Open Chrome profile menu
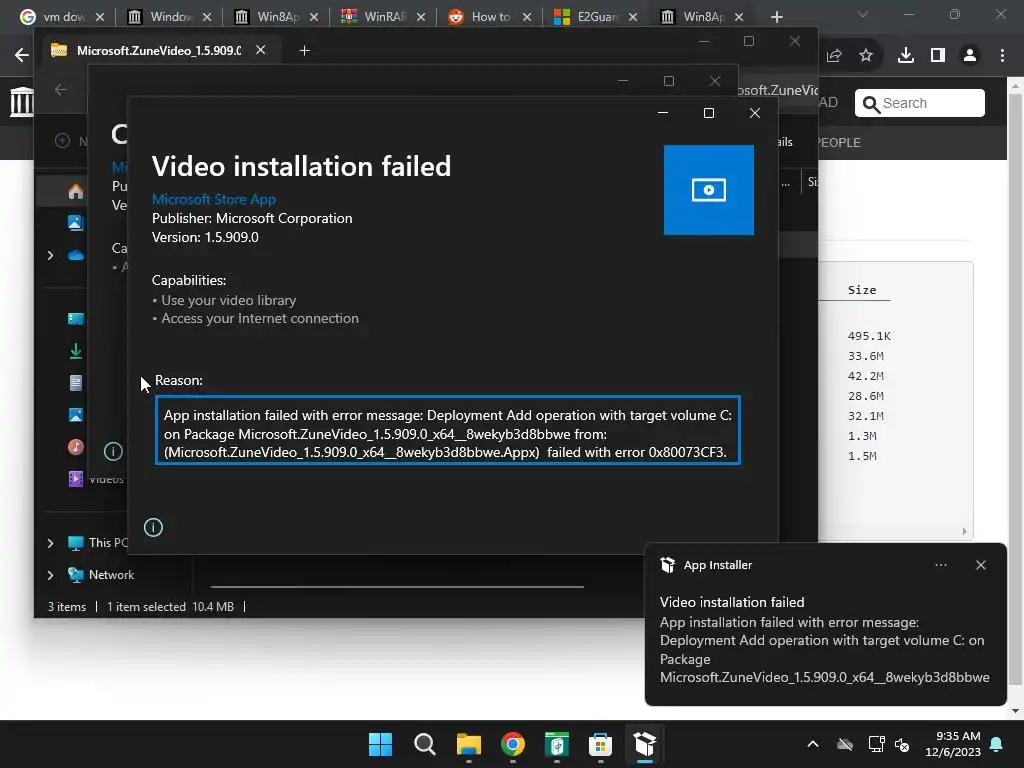Screen dimensions: 1024x768 pos(970,56)
